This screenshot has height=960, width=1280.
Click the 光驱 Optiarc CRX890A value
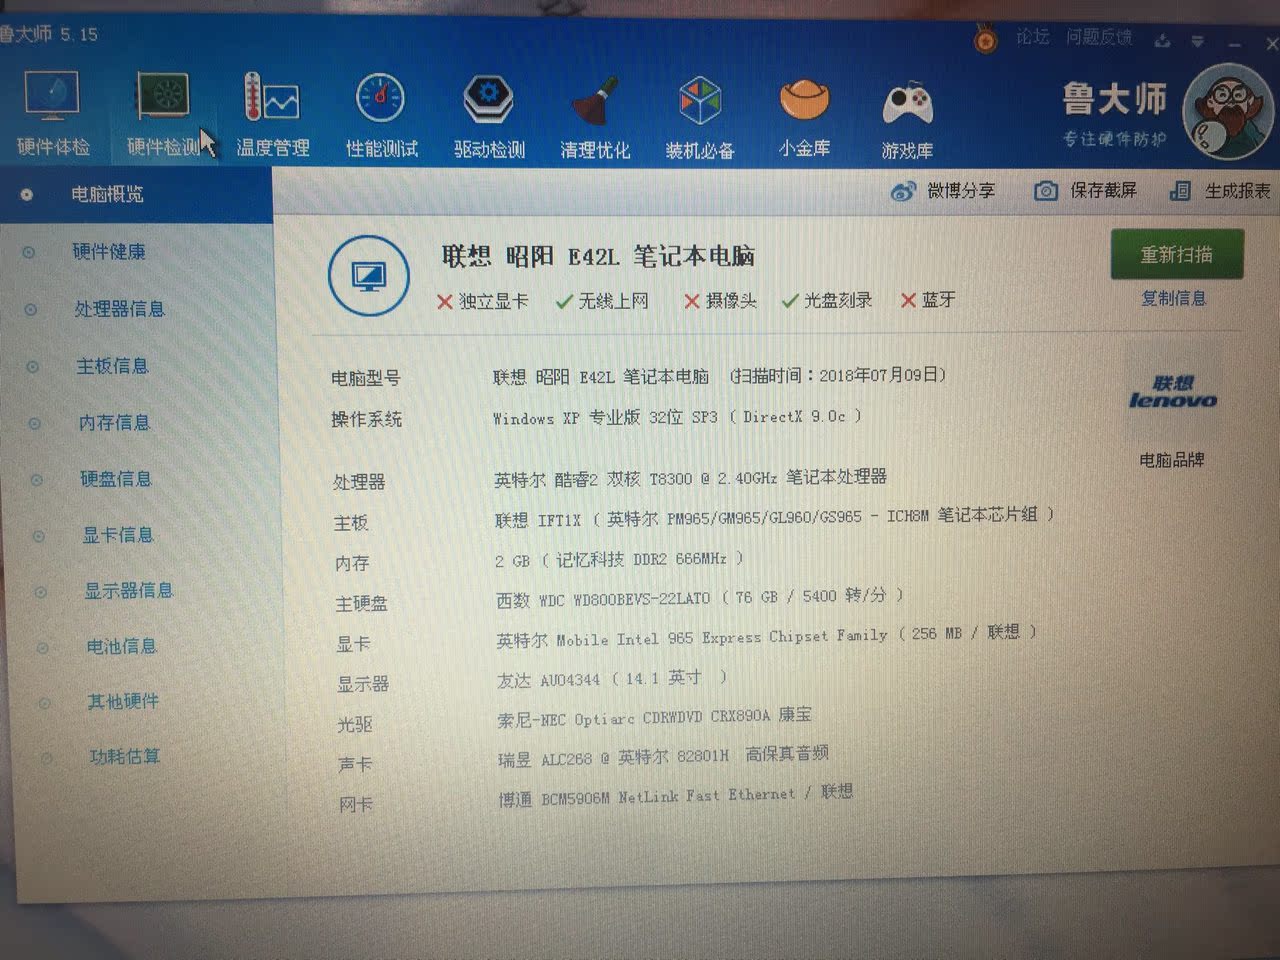[655, 717]
